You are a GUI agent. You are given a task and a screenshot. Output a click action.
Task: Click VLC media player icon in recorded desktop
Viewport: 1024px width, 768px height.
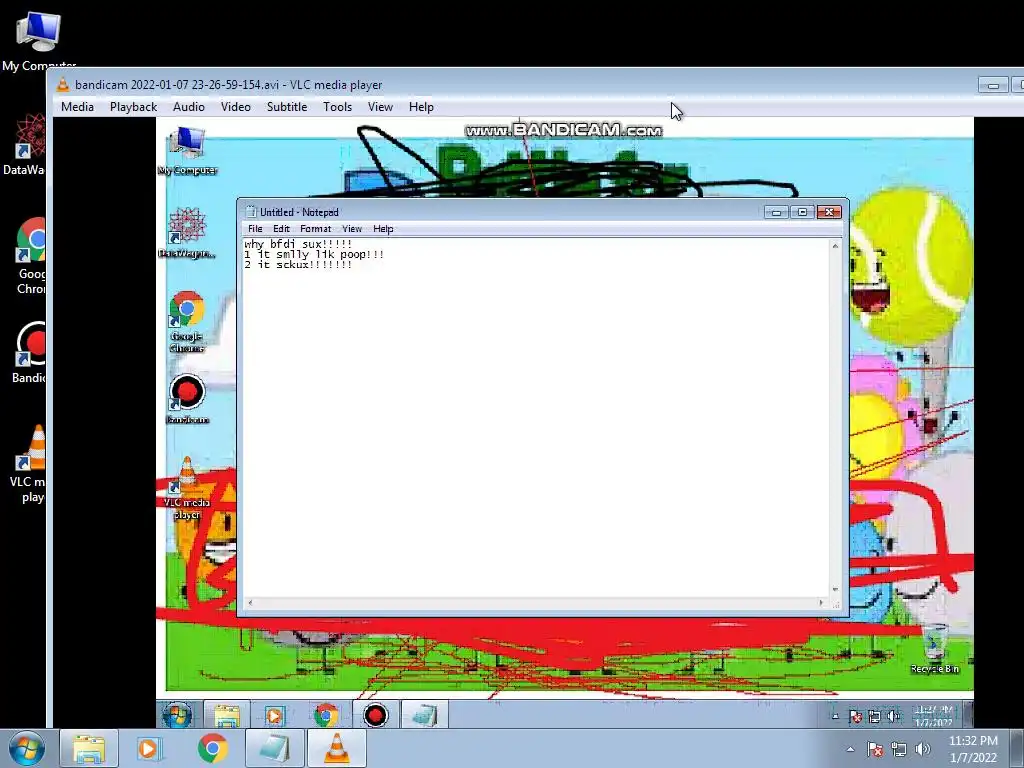[187, 488]
